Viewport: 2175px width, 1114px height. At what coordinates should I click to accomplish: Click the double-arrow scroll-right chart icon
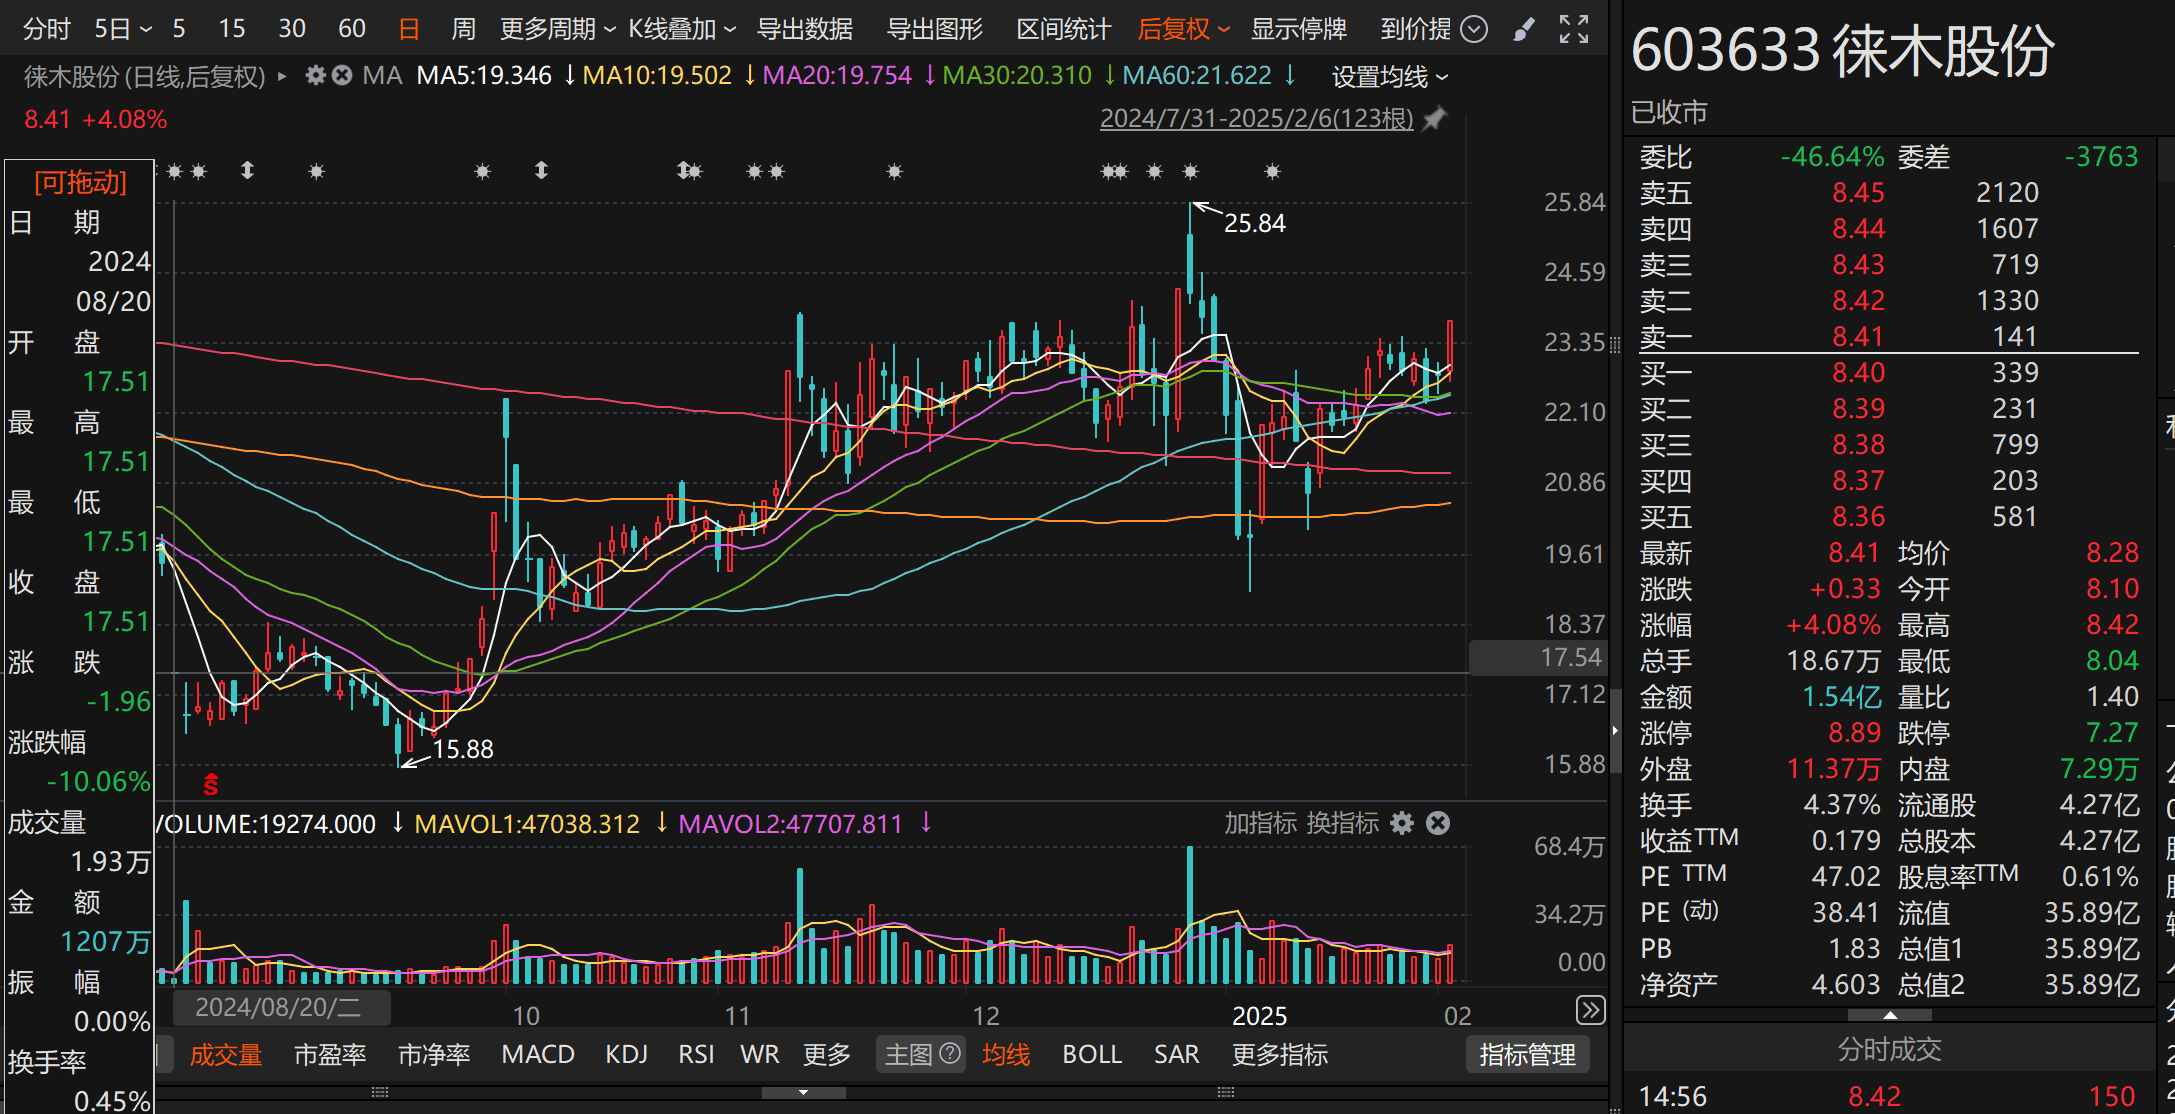[1590, 1010]
